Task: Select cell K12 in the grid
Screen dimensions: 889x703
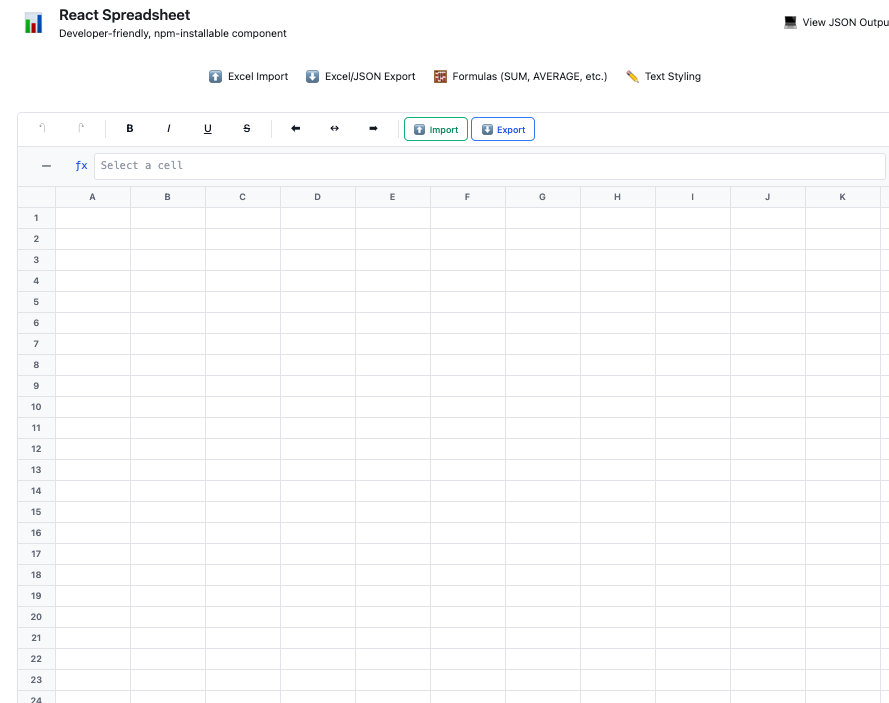Action: coord(843,449)
